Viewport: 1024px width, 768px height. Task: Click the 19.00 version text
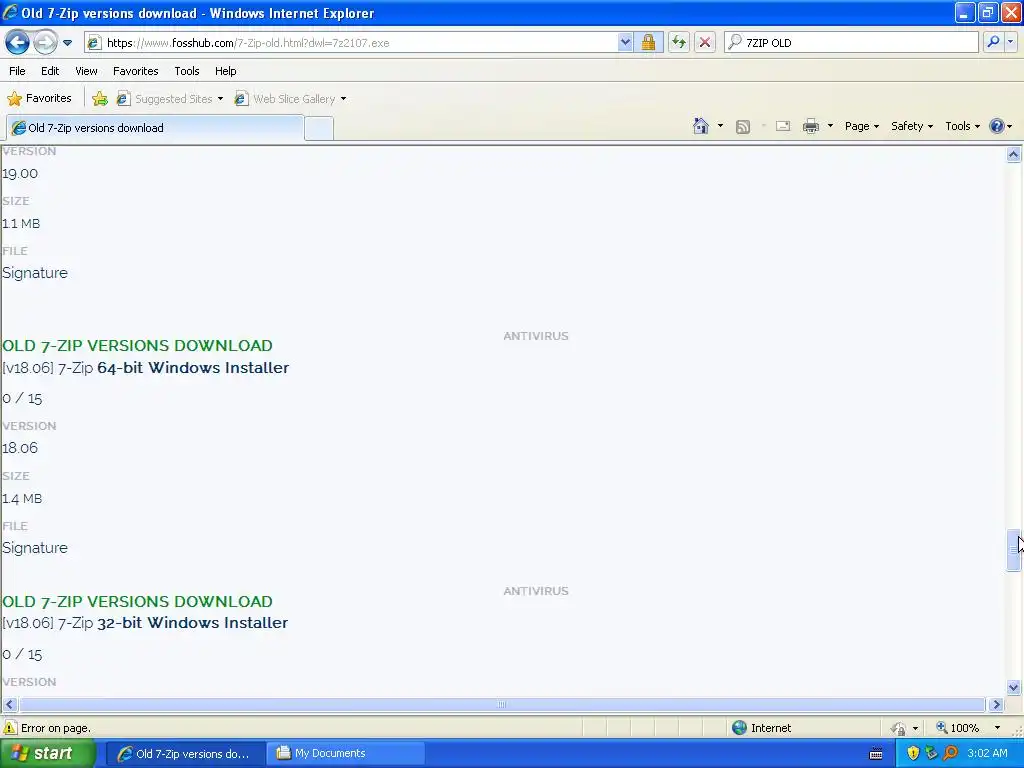(20, 174)
